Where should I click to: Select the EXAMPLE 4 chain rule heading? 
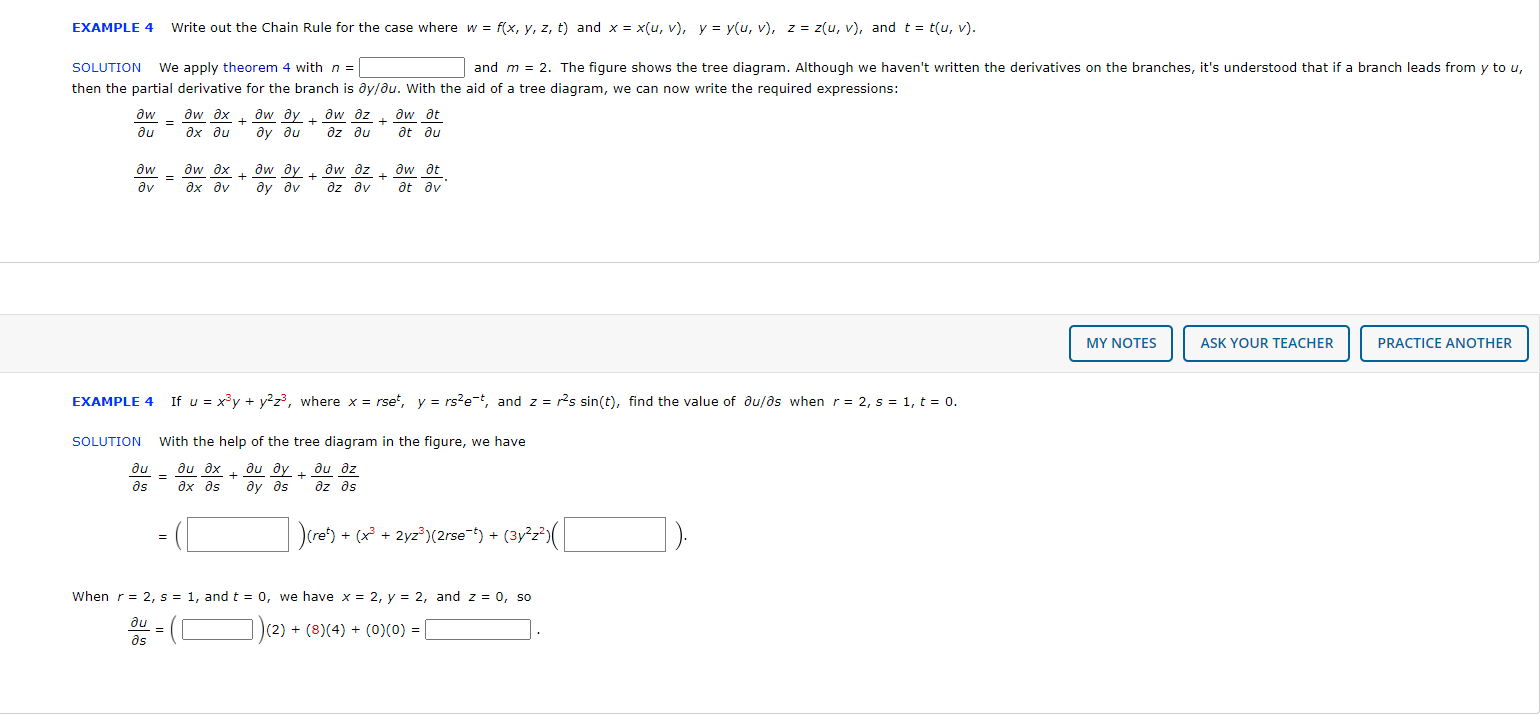point(111,27)
